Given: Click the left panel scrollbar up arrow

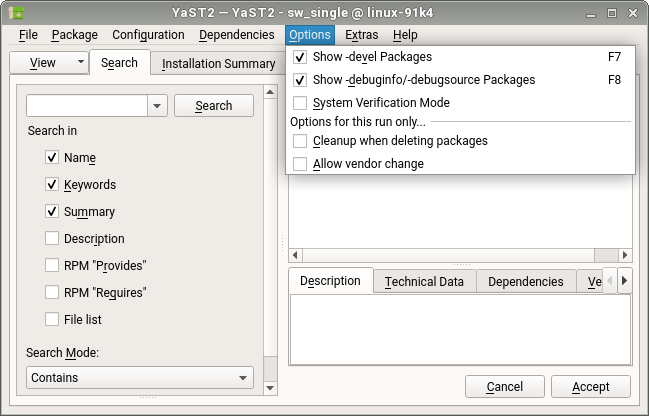Looking at the screenshot, I should click(x=270, y=93).
